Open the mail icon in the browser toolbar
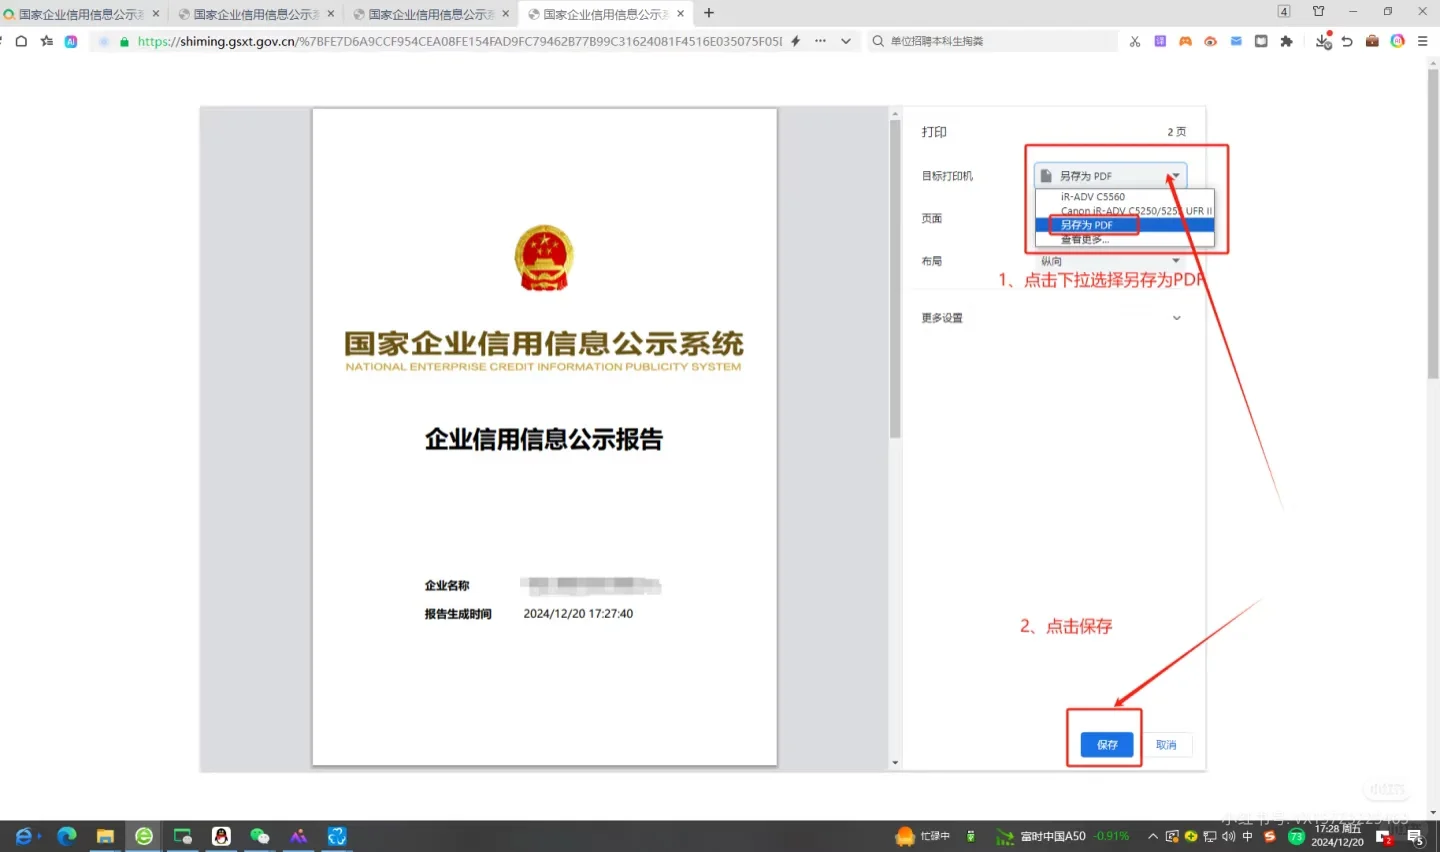 [x=1235, y=41]
